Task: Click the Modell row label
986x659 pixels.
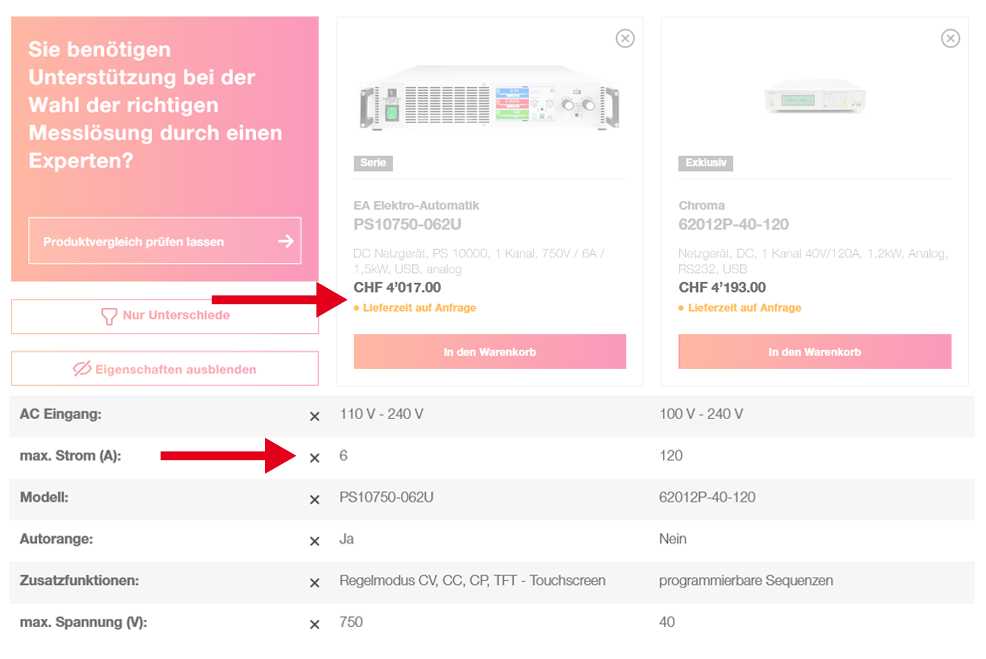Action: pos(44,497)
